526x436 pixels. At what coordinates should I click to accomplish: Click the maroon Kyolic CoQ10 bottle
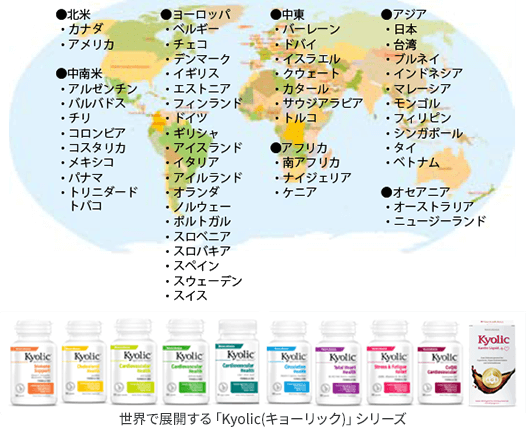click(440, 362)
